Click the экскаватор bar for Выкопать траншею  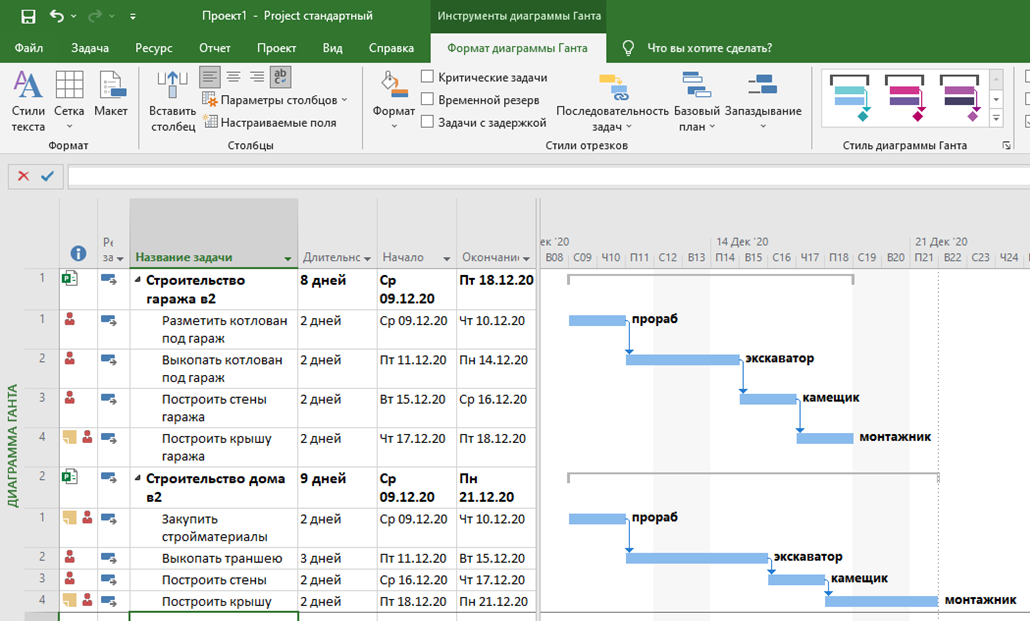coord(697,559)
